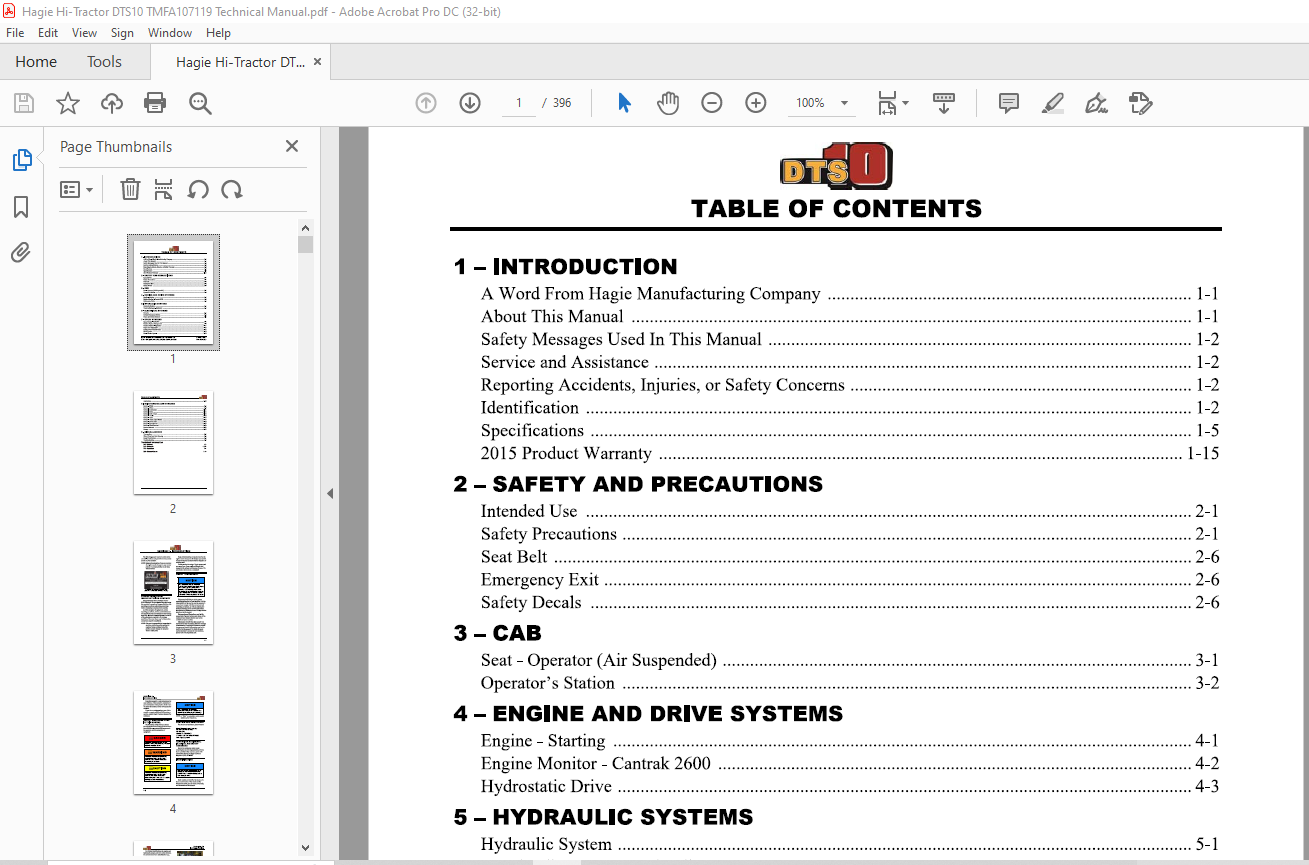Zoom out with minus icon
Image resolution: width=1309 pixels, height=865 pixels.
click(712, 103)
